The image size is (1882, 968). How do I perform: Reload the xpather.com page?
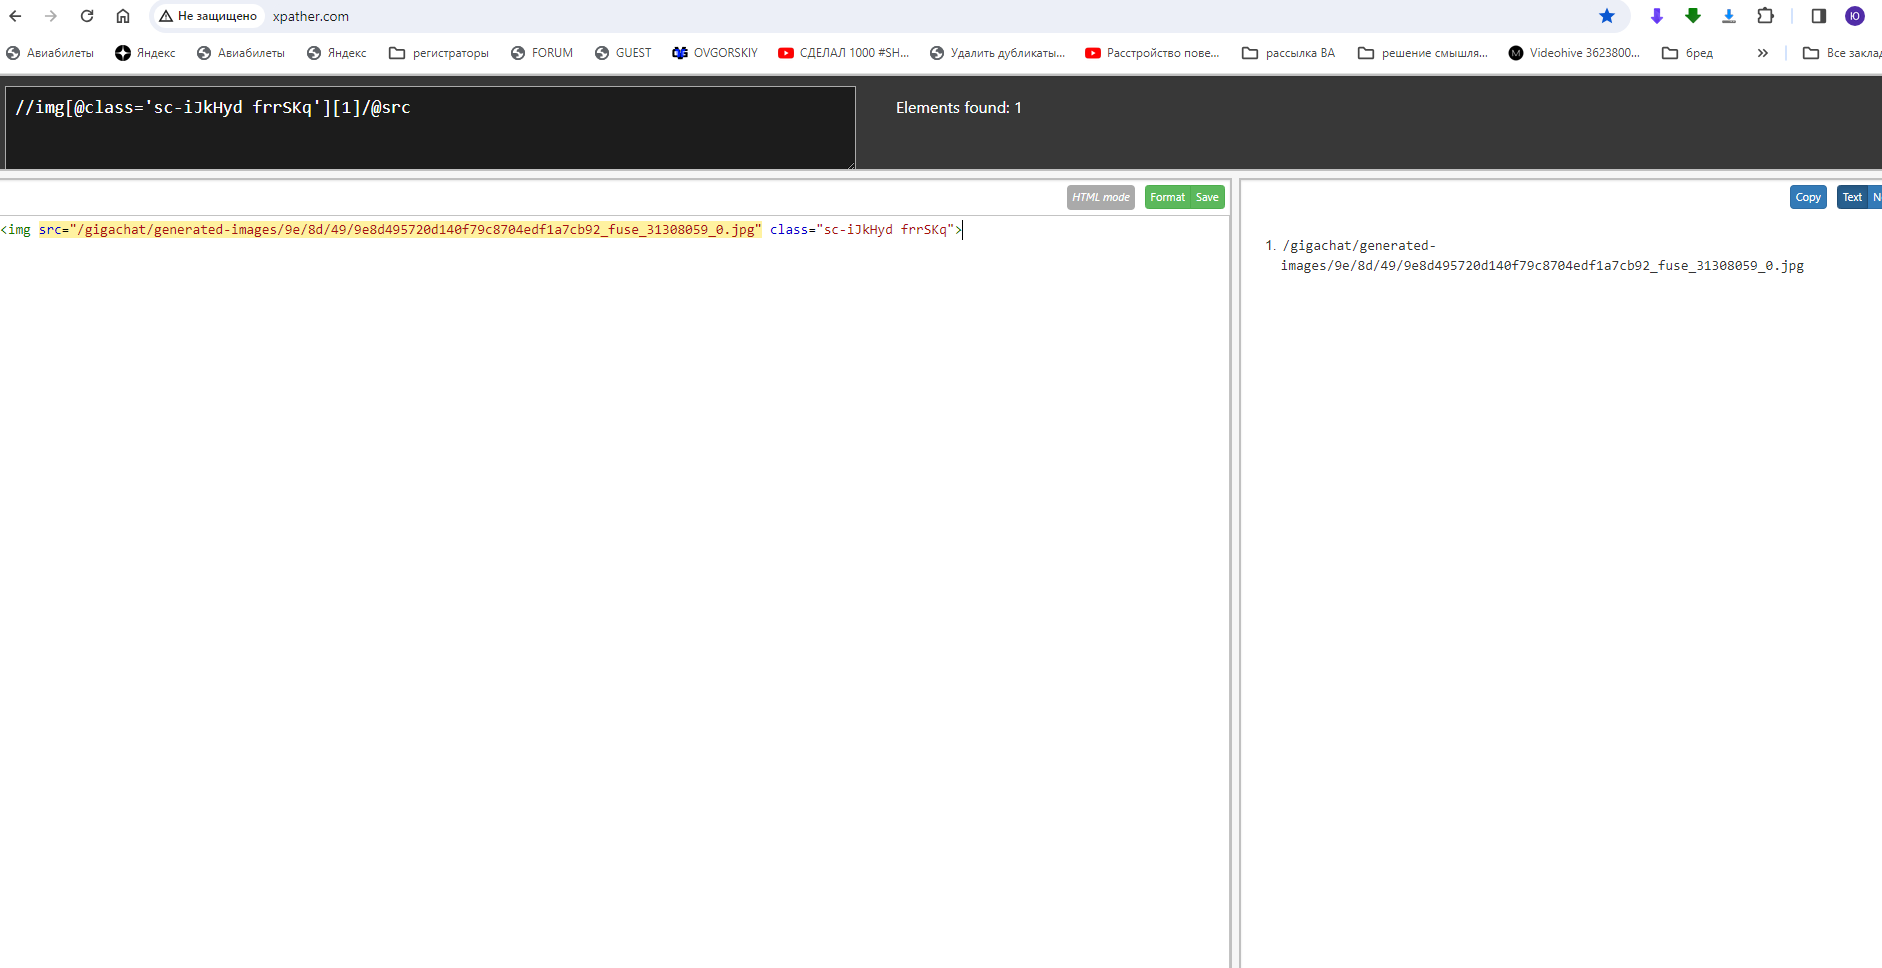87,16
